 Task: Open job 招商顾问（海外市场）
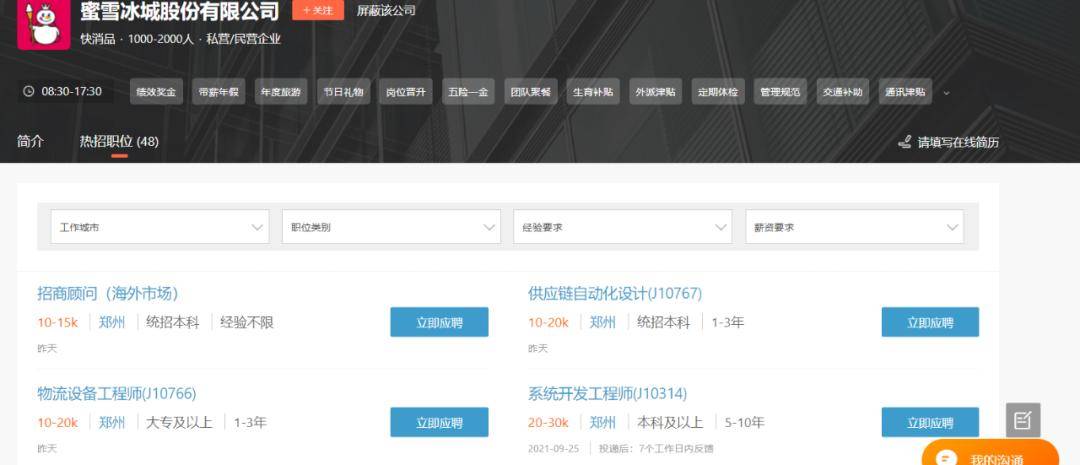[108, 293]
